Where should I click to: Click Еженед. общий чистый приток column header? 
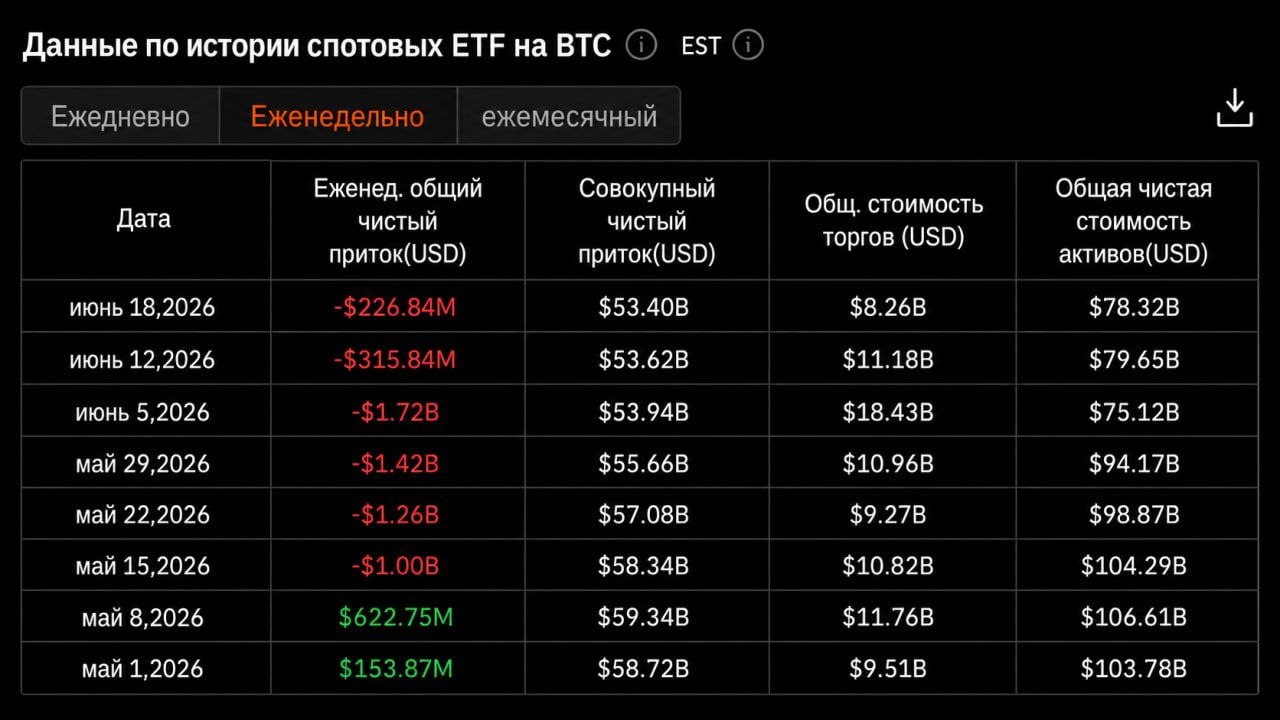pyautogui.click(x=398, y=221)
